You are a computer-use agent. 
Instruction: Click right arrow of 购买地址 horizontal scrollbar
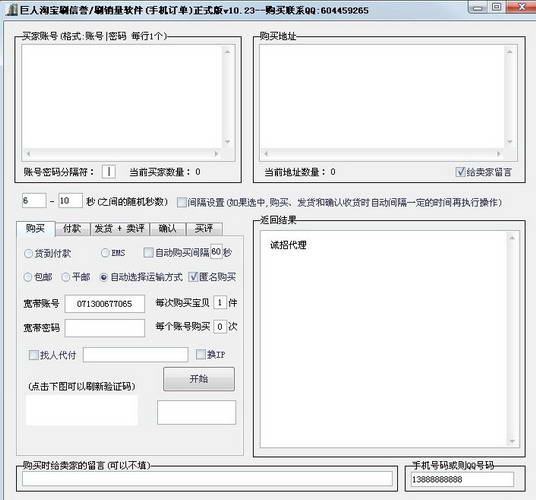click(x=499, y=154)
